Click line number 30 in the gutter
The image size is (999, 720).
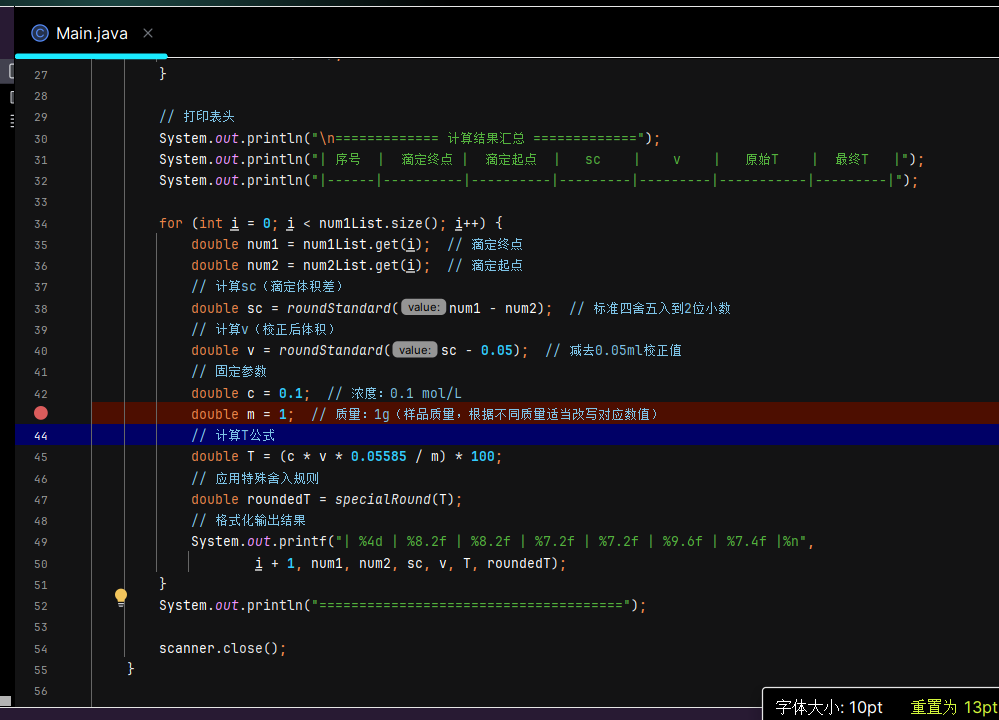(41, 139)
